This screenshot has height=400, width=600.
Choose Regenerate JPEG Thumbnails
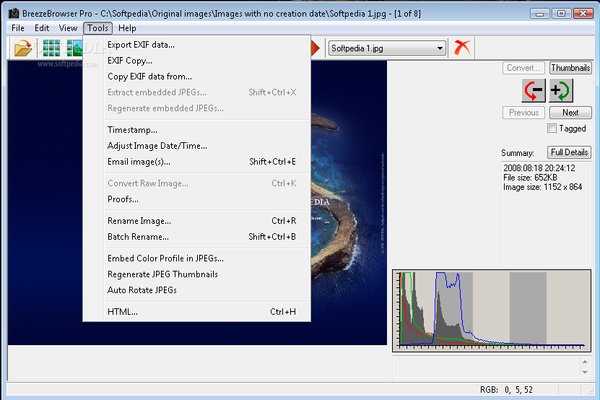tap(197, 274)
